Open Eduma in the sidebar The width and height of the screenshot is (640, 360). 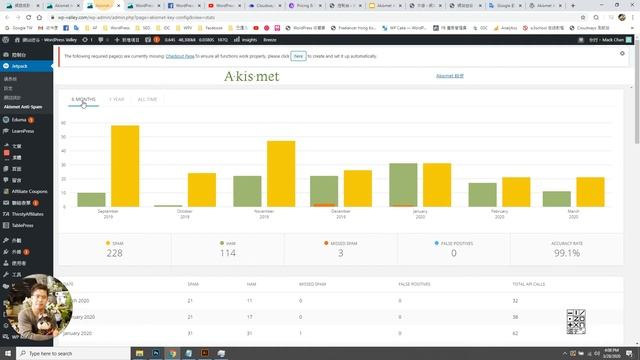19,120
